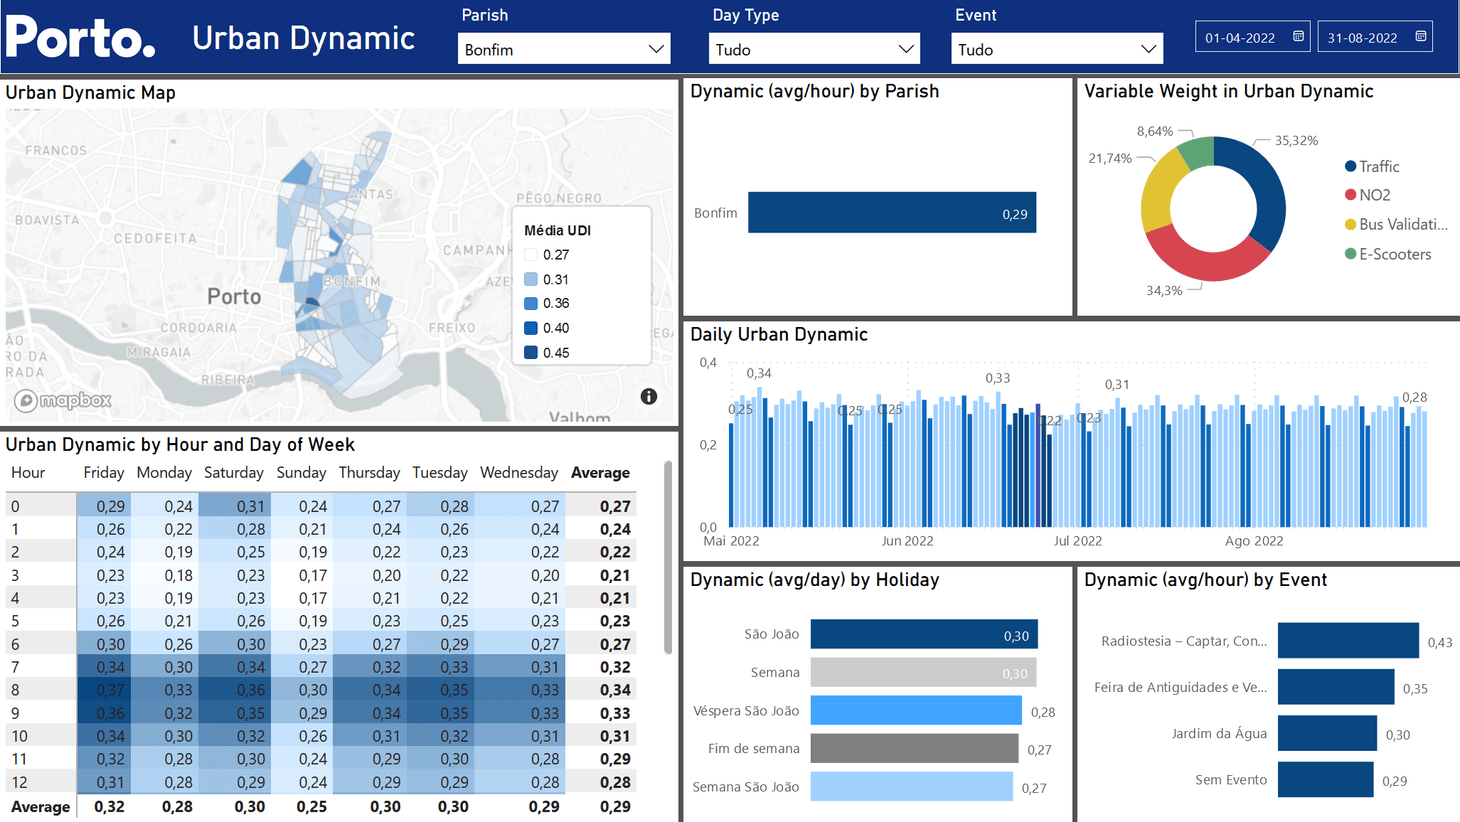1460x822 pixels.
Task: Open the start date calendar picker icon
Action: 1298,37
